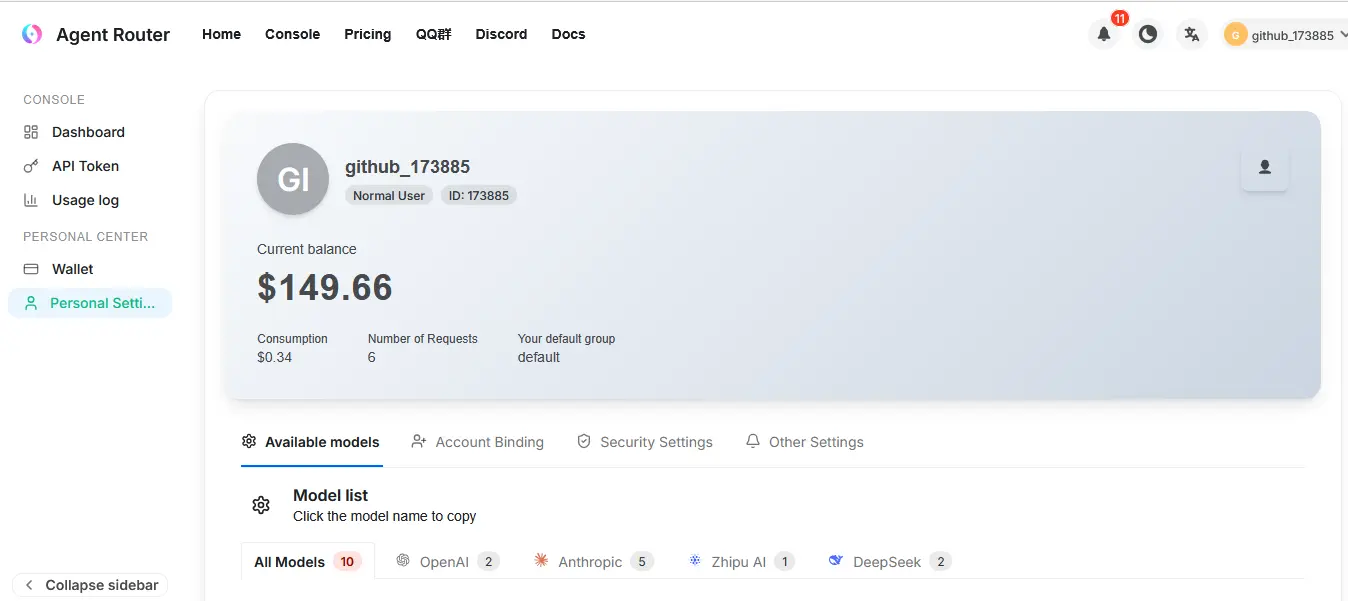Click the Agent Router brand name
This screenshot has height=601, width=1348.
click(113, 34)
